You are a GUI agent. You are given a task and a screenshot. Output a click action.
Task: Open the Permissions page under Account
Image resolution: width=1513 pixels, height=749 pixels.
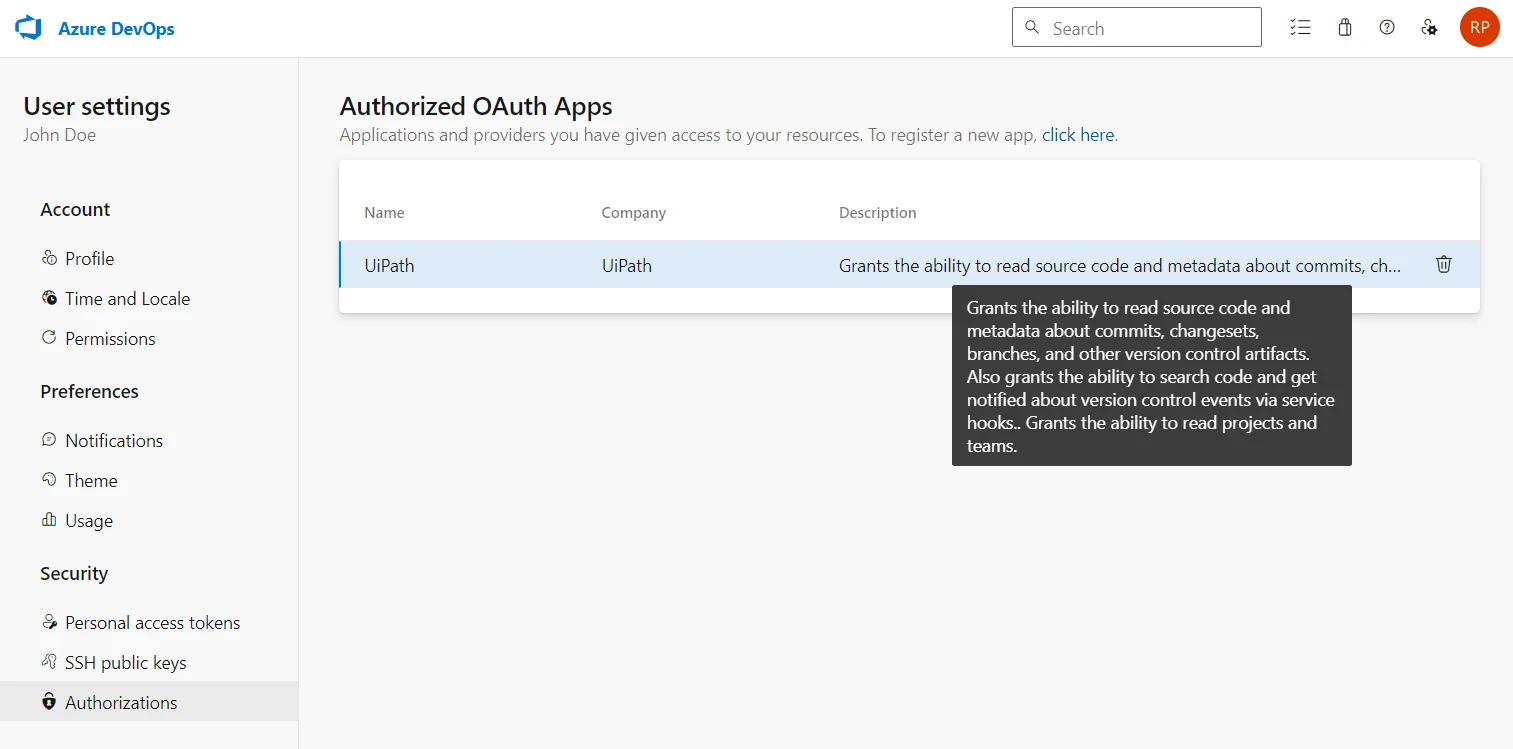(x=110, y=338)
